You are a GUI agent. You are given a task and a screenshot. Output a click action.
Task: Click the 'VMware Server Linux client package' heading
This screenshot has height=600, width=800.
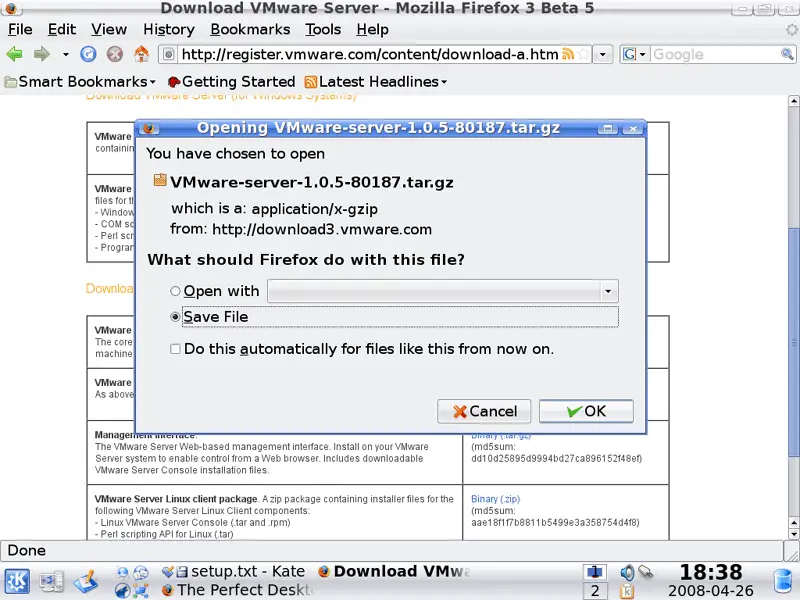click(x=176, y=499)
